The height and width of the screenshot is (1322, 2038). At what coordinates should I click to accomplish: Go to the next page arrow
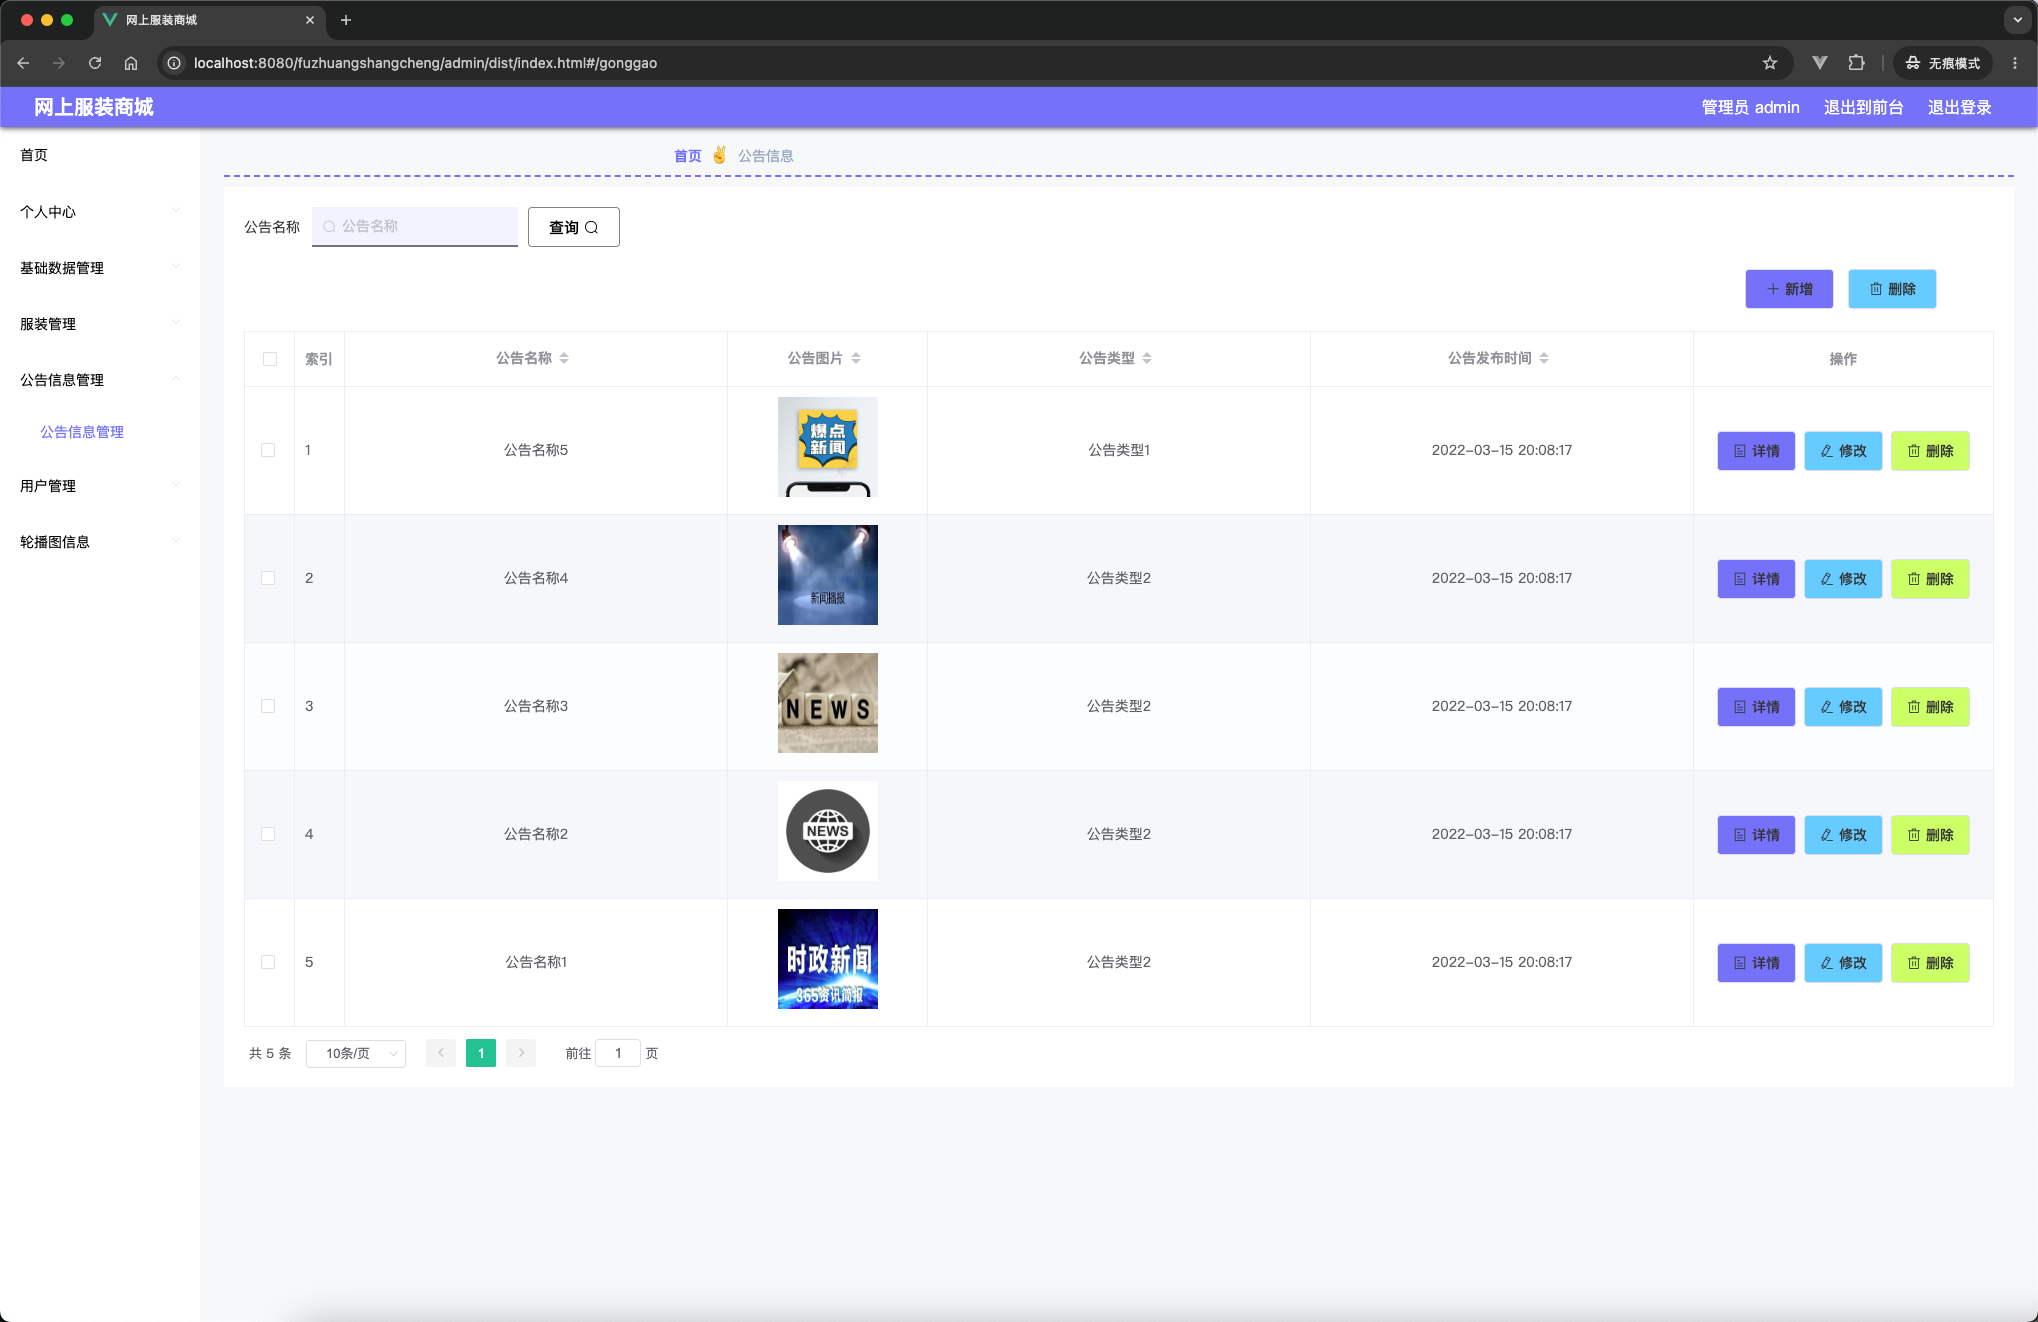click(x=521, y=1053)
